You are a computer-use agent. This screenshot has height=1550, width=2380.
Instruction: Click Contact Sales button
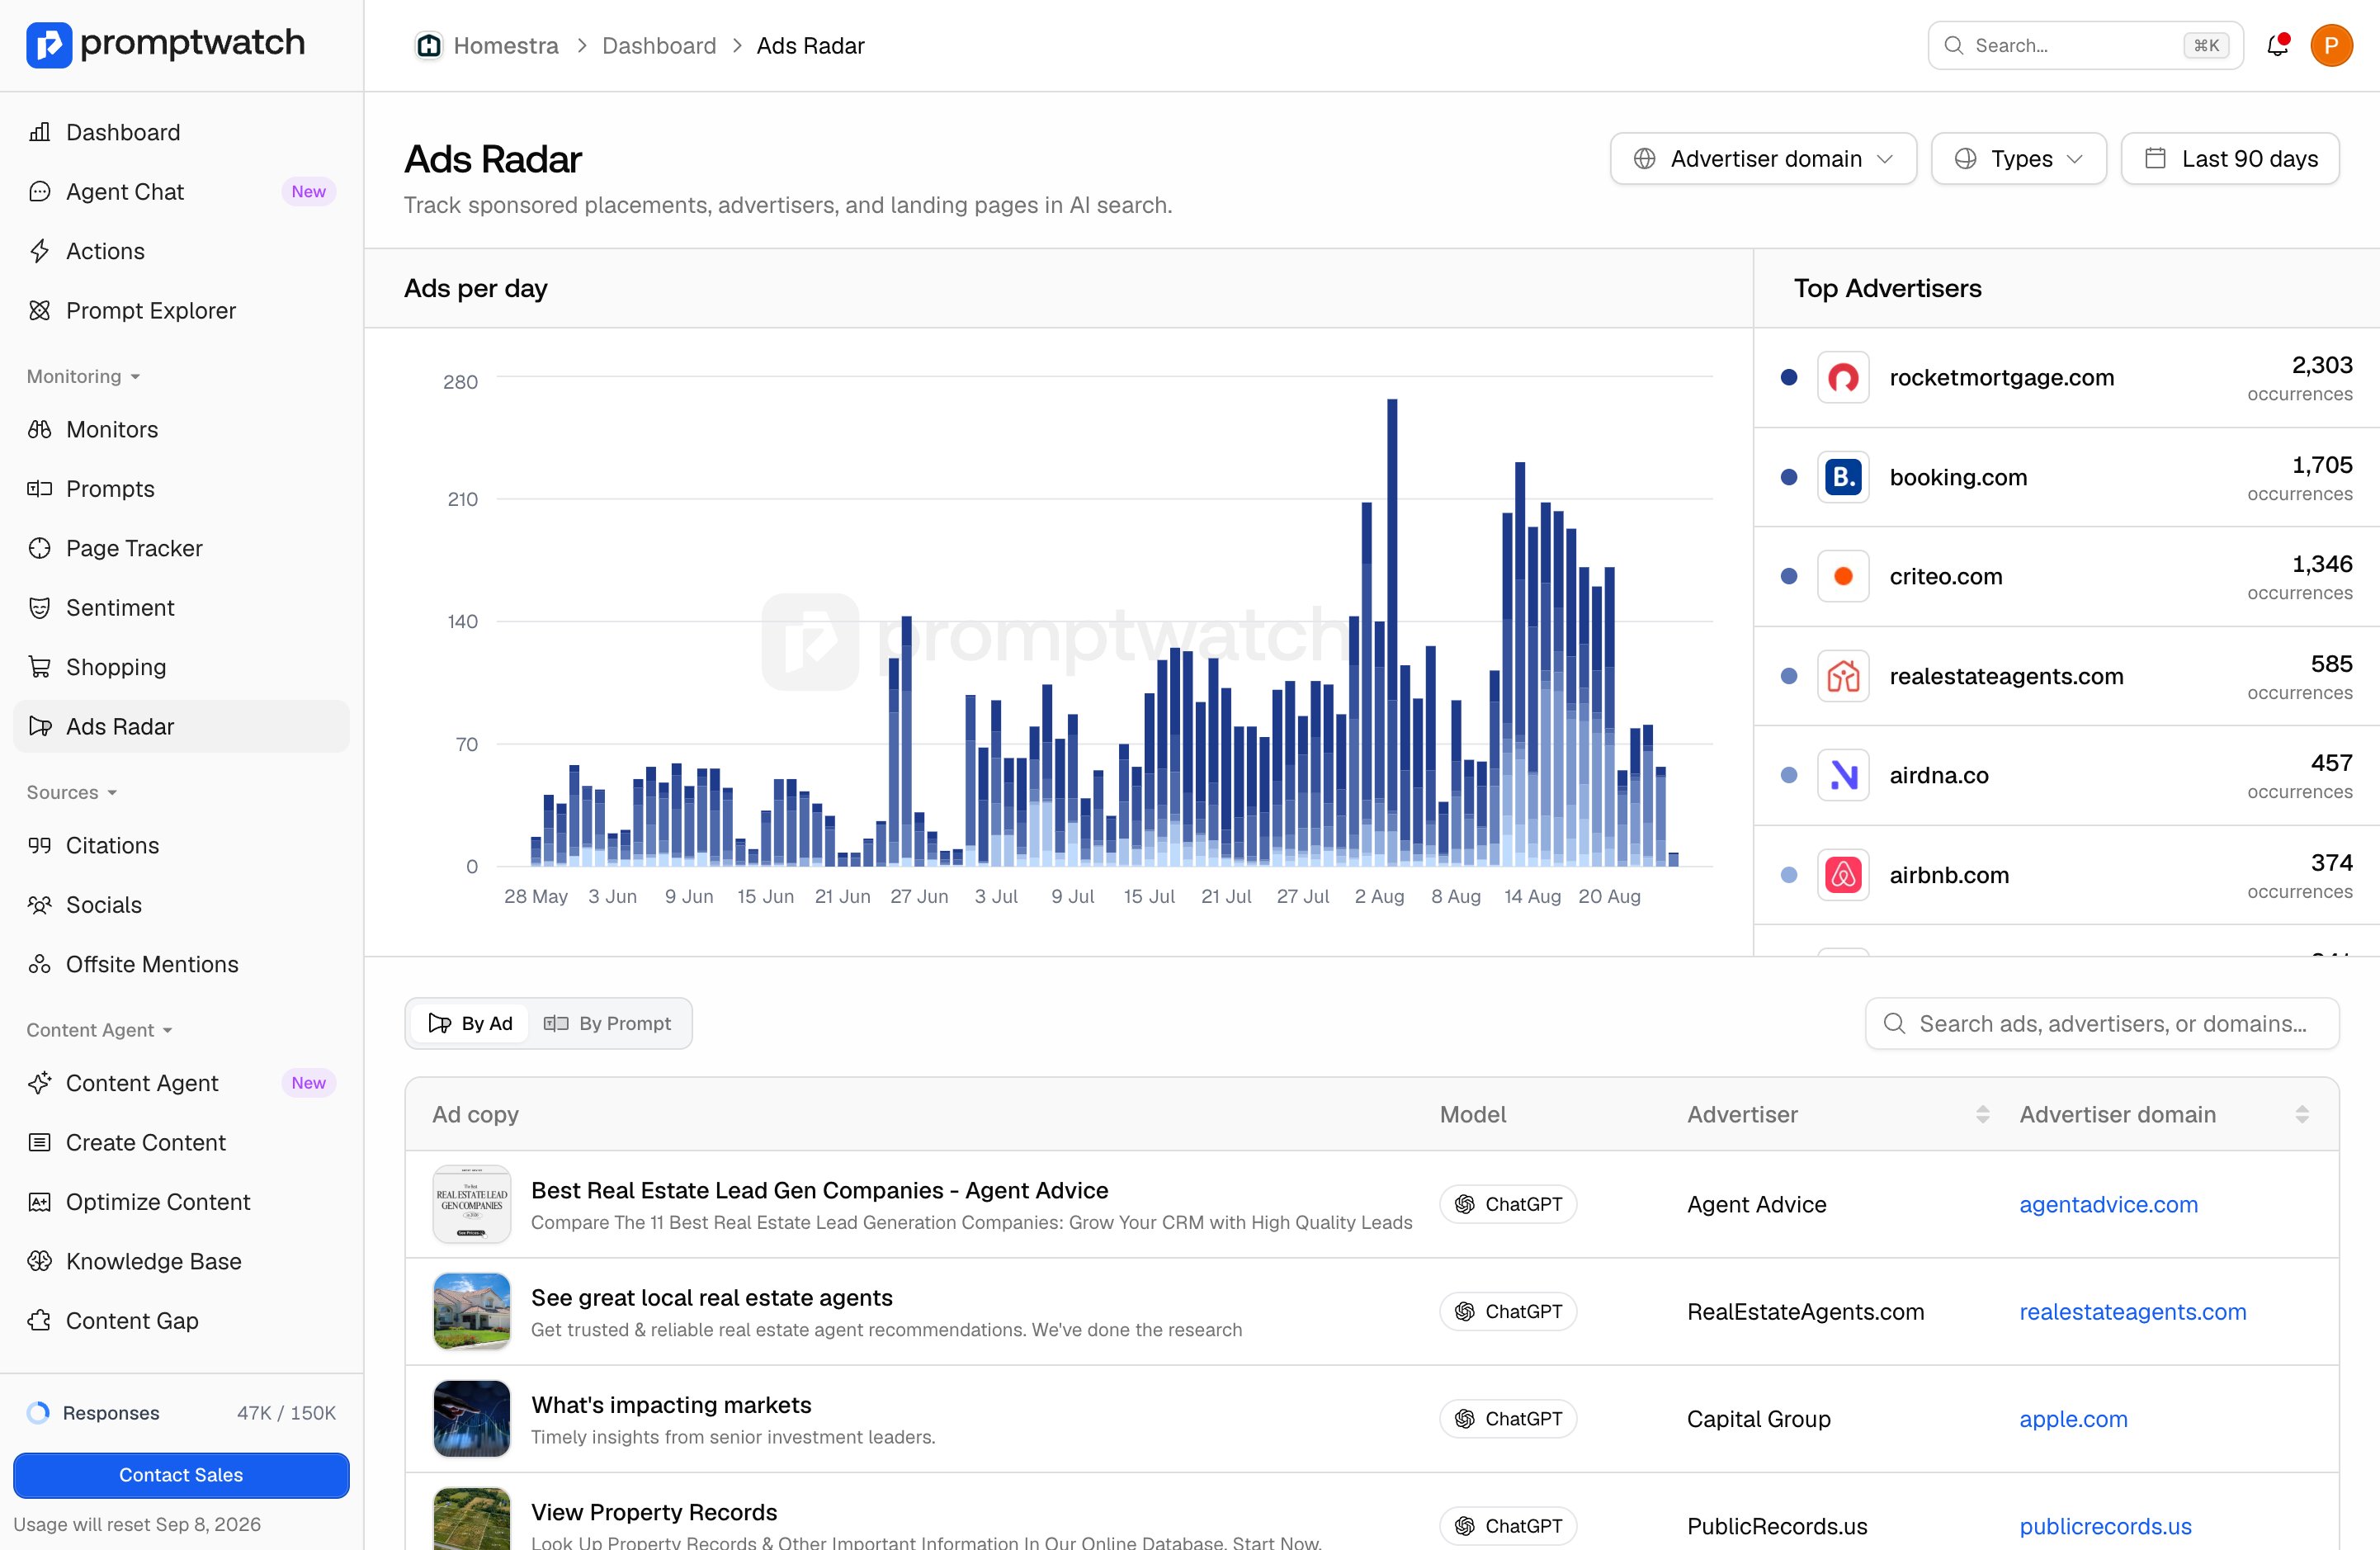point(181,1475)
